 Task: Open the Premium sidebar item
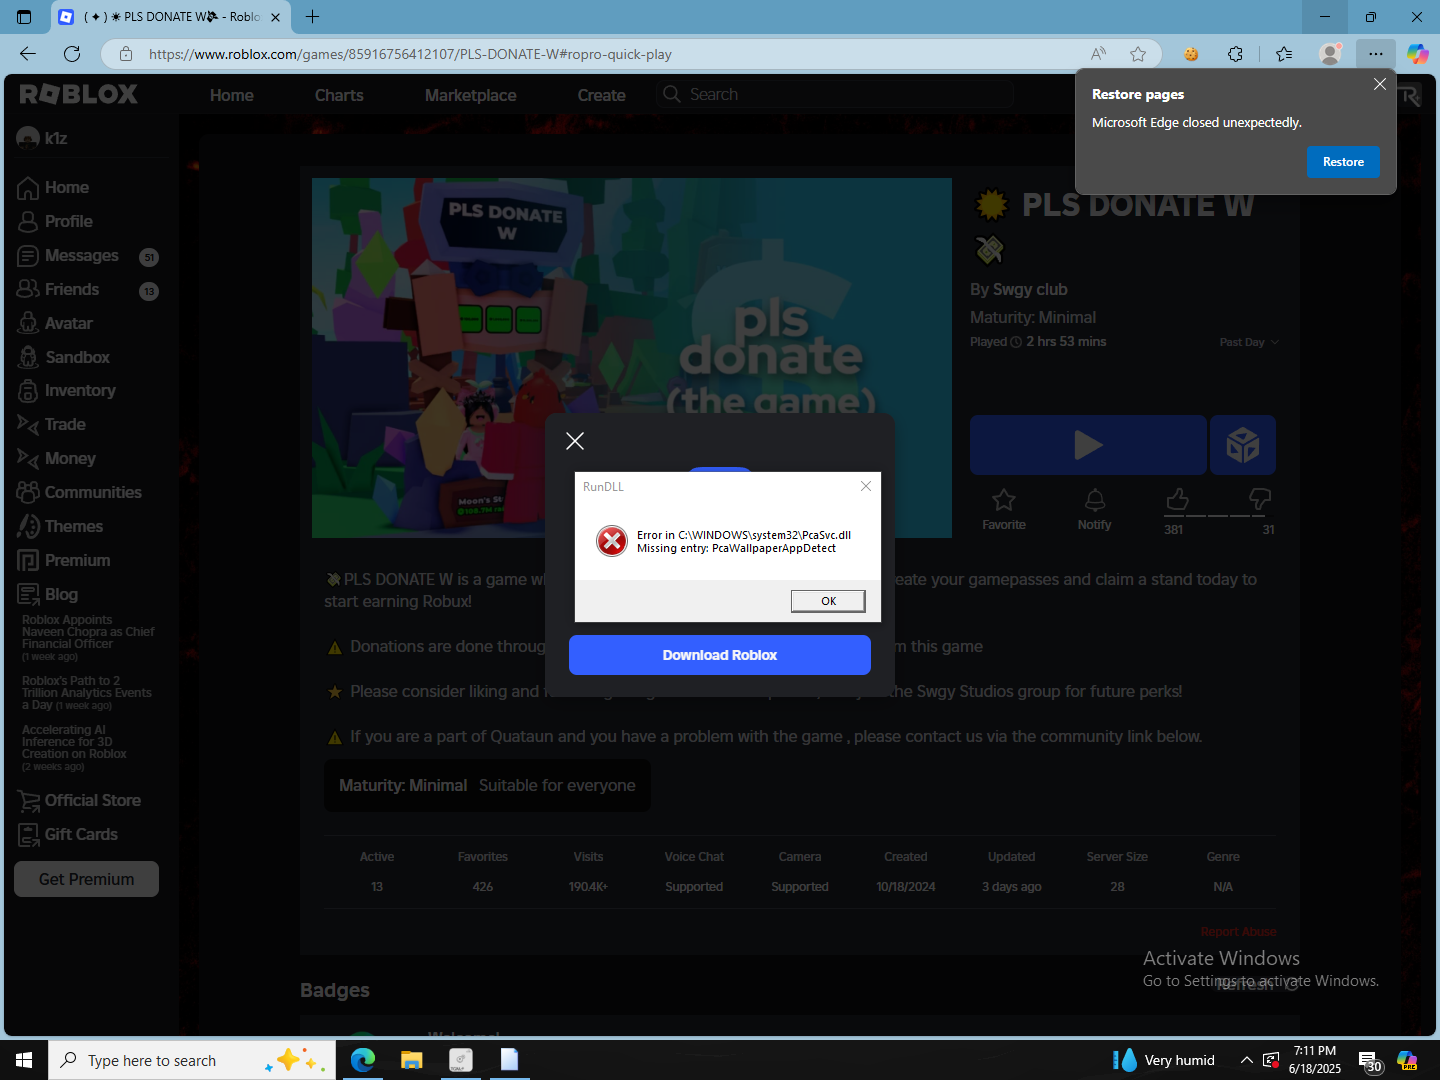click(64, 561)
